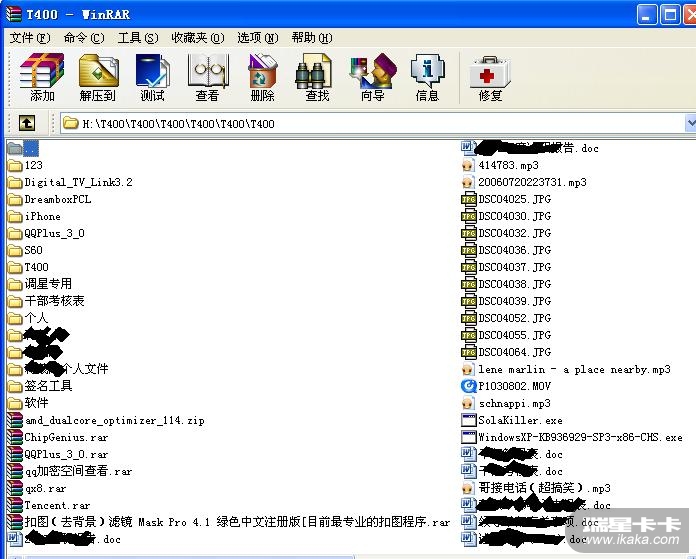Click the 解压到 (Extract To) toolbar icon
Image resolution: width=696 pixels, height=559 pixels.
pyautogui.click(x=98, y=77)
